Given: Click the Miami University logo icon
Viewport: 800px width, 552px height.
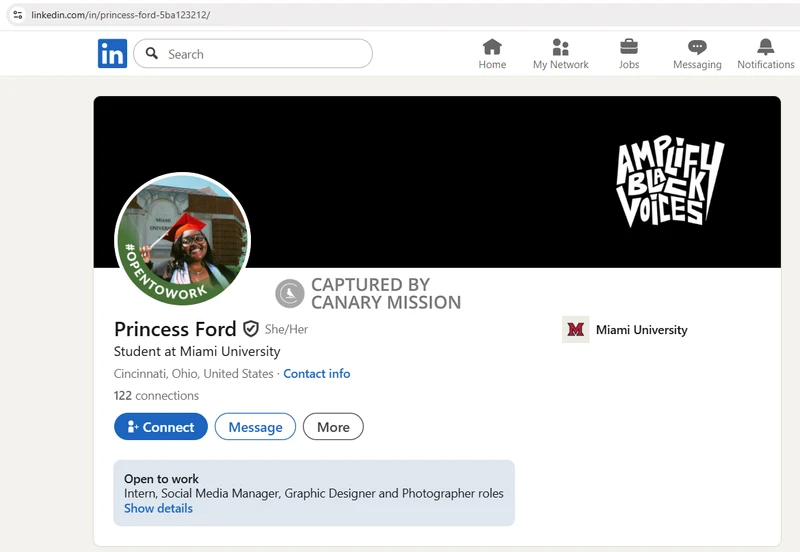Looking at the screenshot, I should (576, 330).
